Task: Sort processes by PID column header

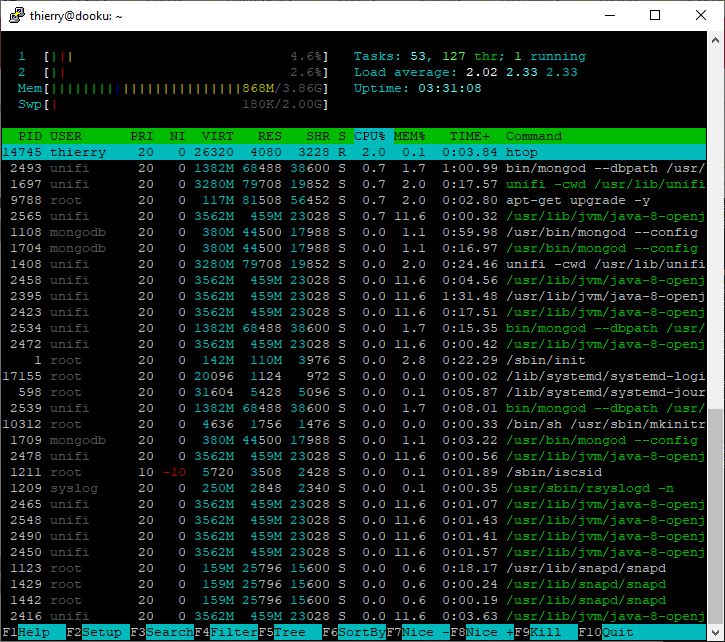Action: pyautogui.click(x=29, y=135)
